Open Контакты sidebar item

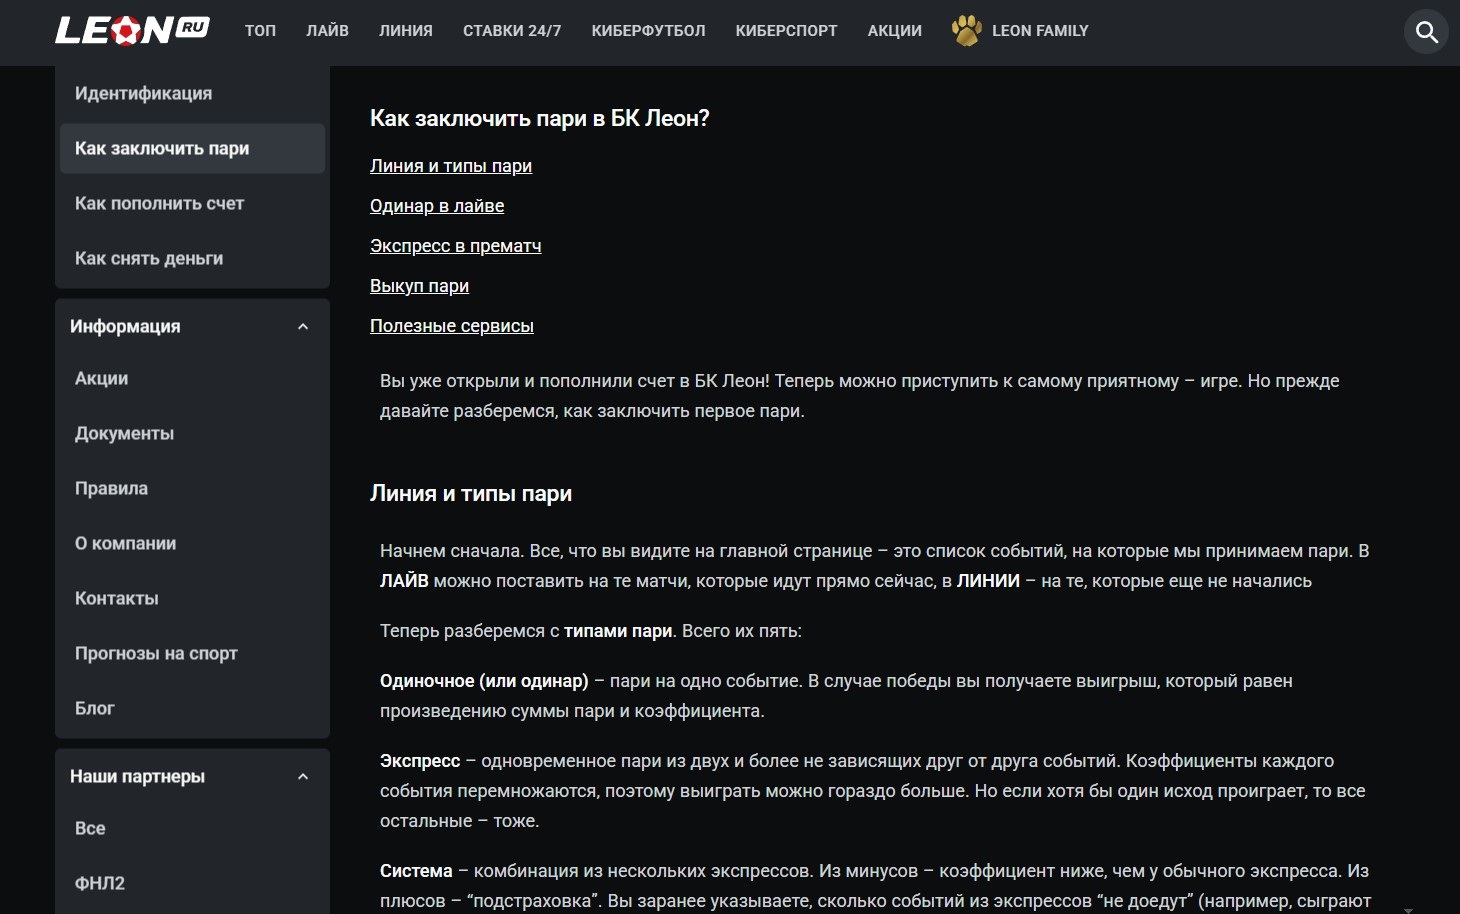pos(192,598)
